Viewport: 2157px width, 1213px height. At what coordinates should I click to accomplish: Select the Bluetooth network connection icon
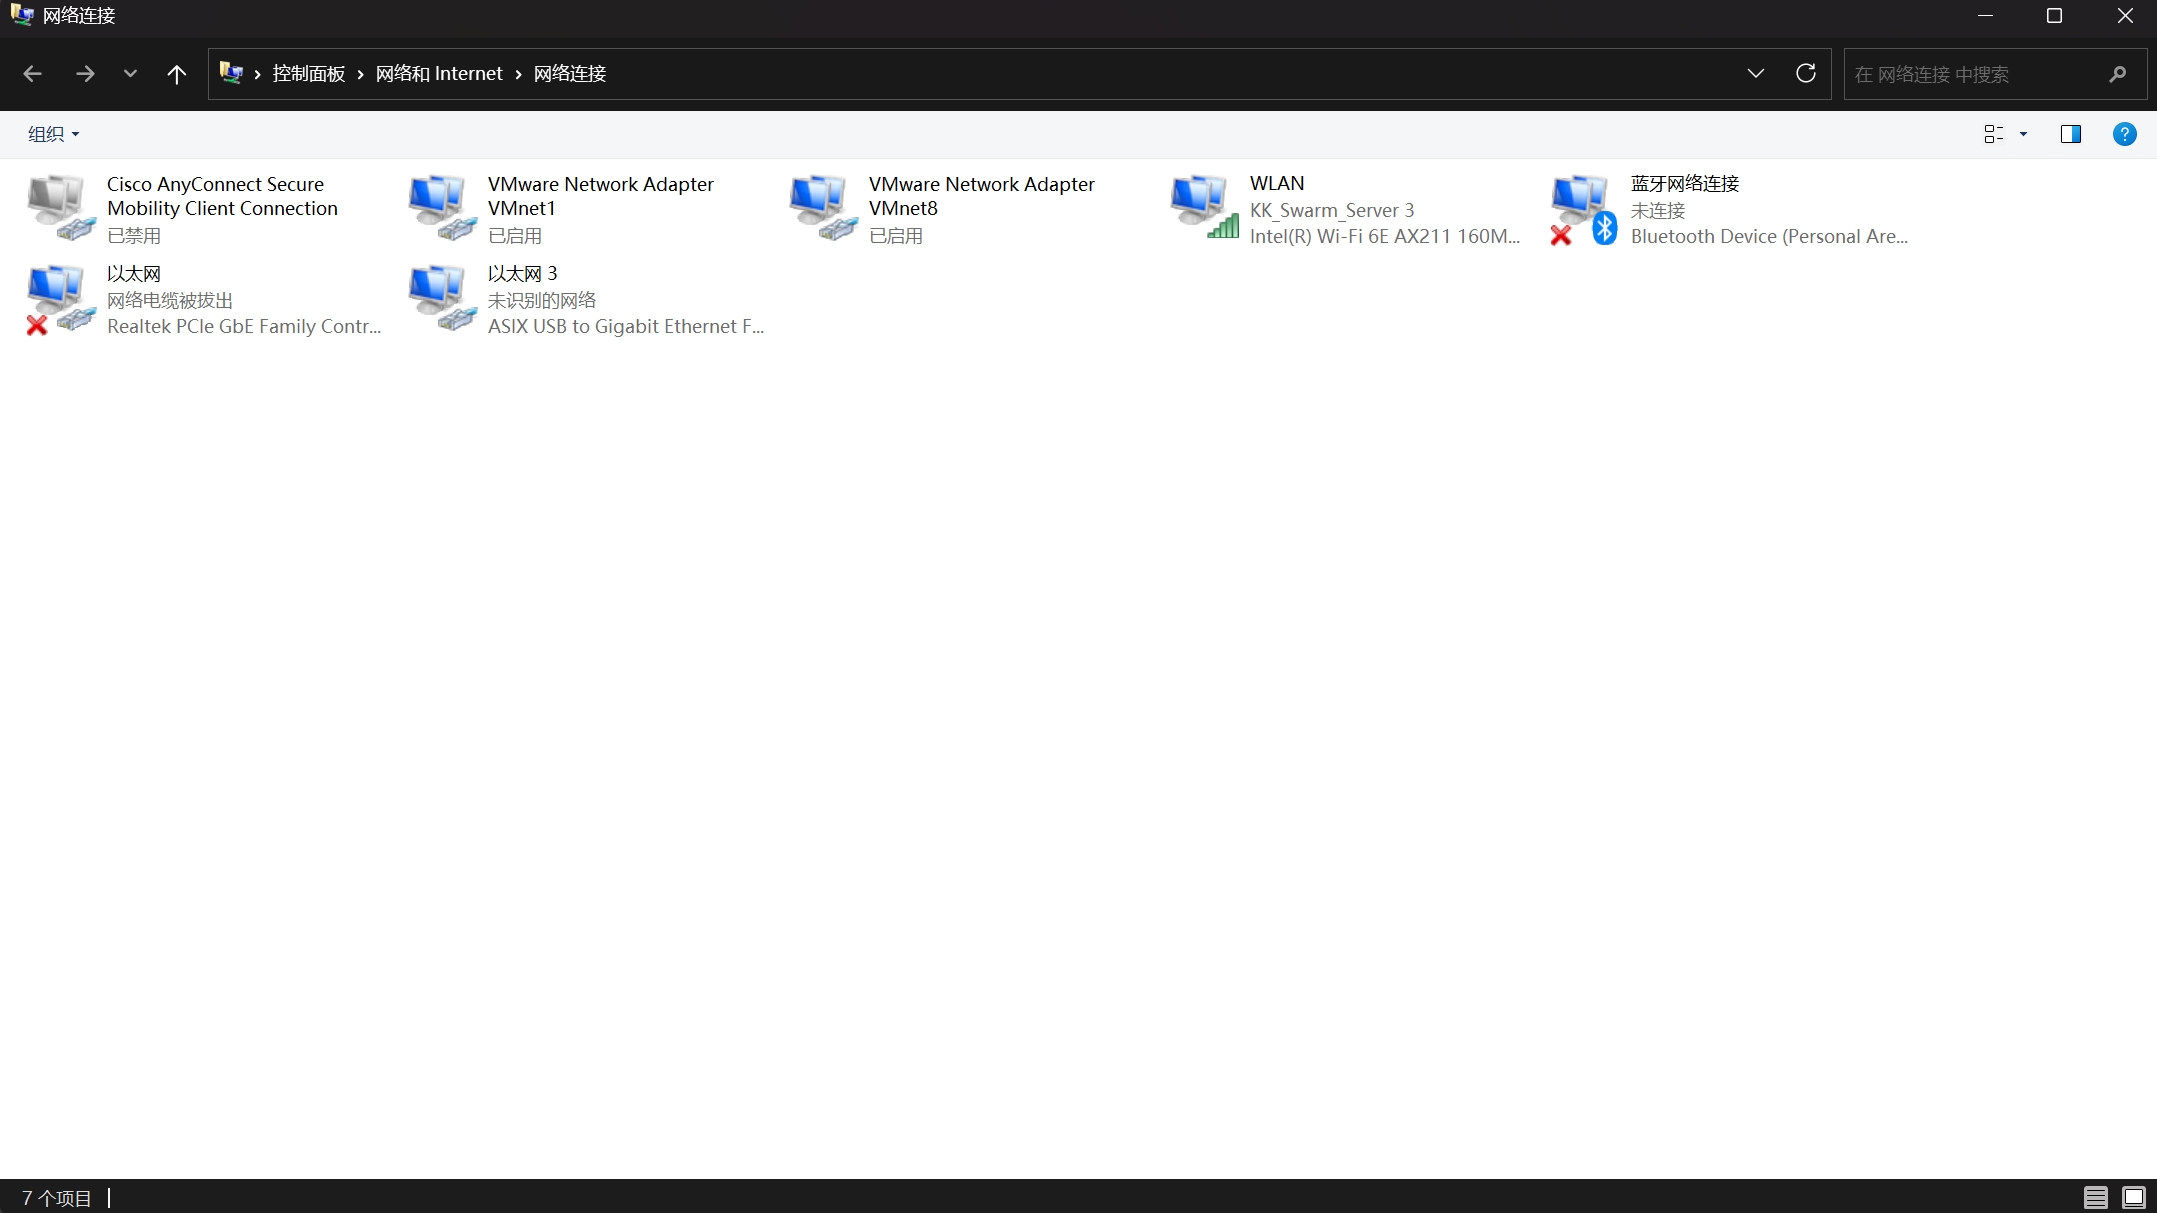click(1585, 209)
